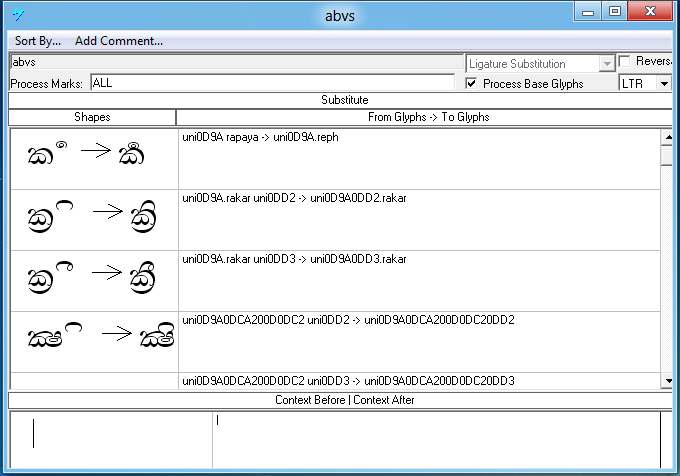Close the abvs window
This screenshot has width=680, height=476.
point(650,12)
